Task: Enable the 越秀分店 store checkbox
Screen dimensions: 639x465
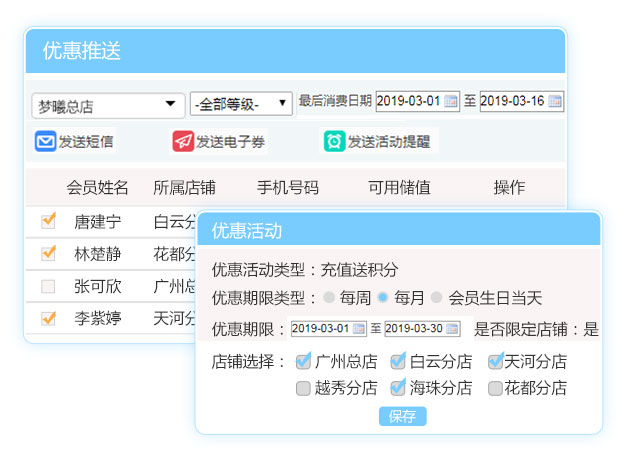Action: (x=303, y=389)
